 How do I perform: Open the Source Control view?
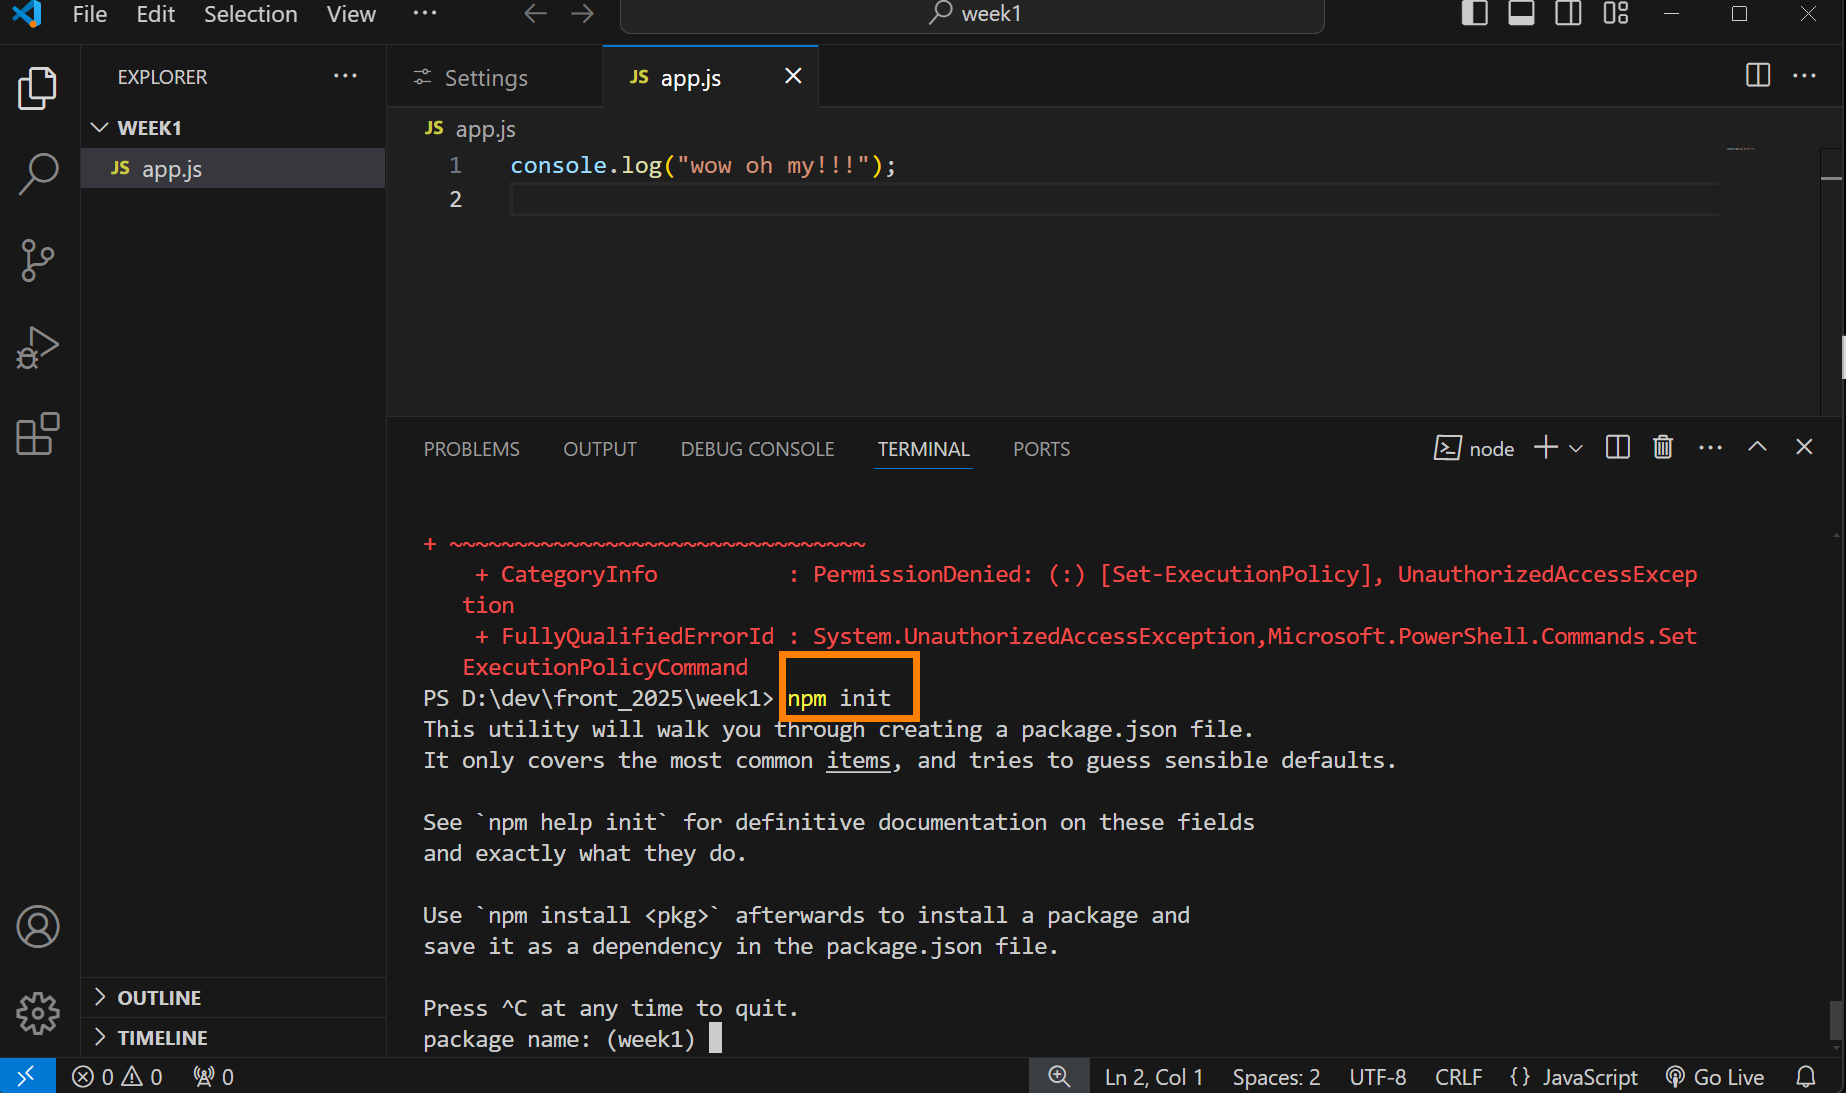[x=38, y=261]
